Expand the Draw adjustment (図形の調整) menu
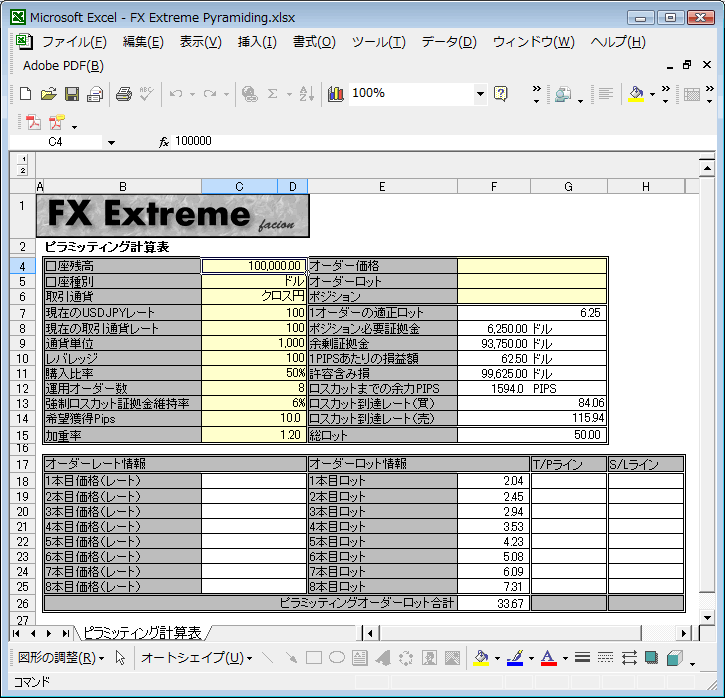 point(61,658)
